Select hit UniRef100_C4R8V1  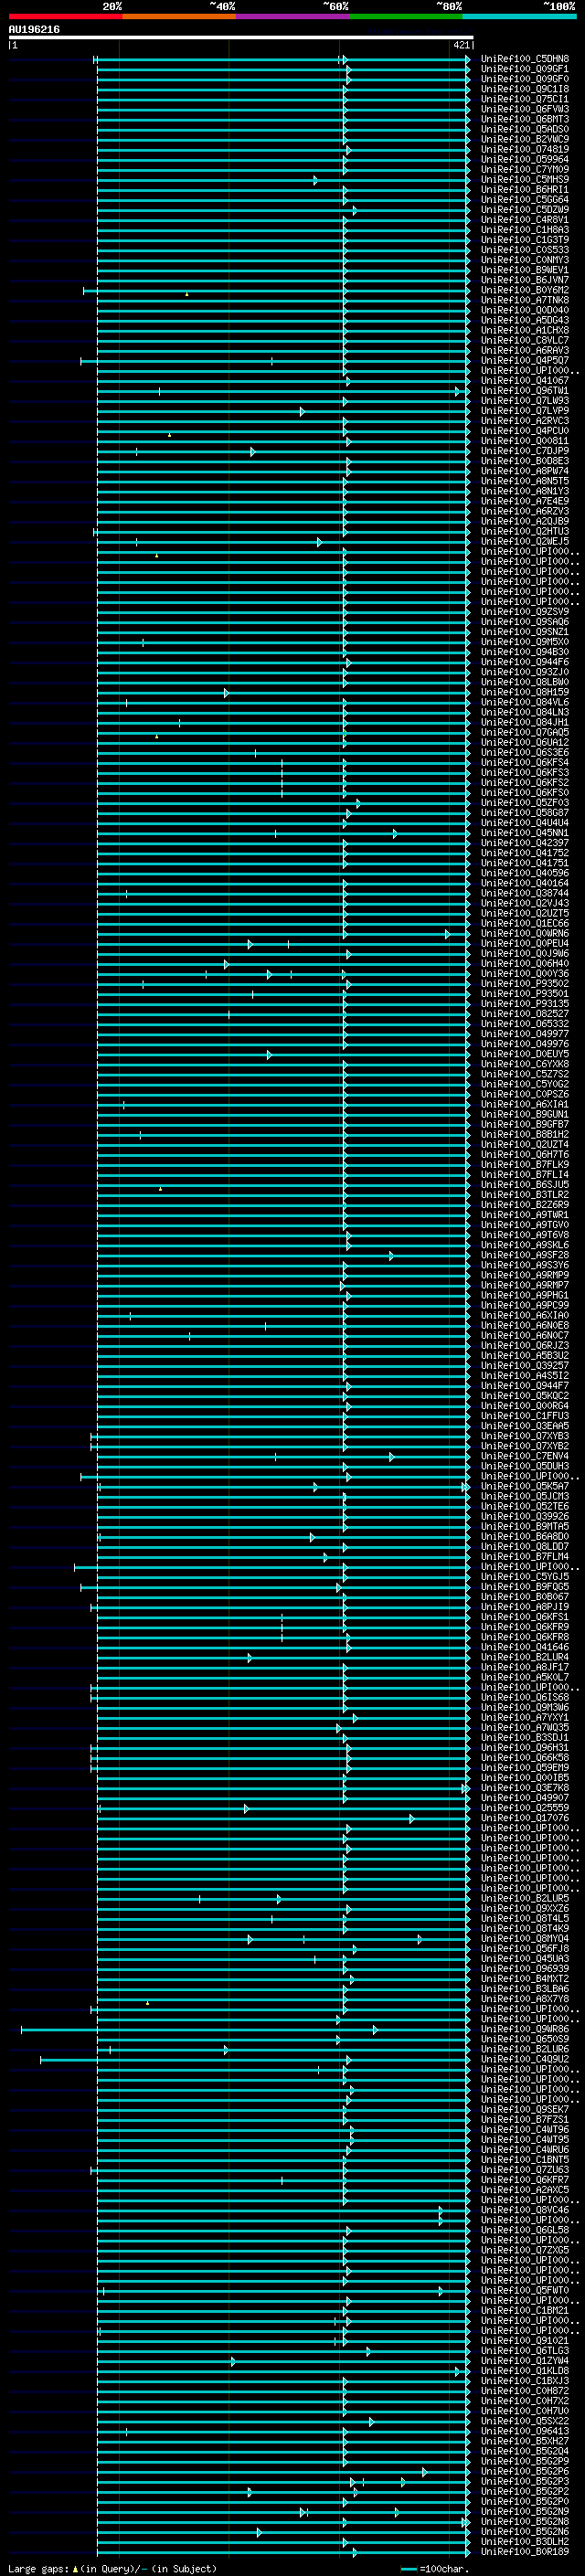point(525,220)
